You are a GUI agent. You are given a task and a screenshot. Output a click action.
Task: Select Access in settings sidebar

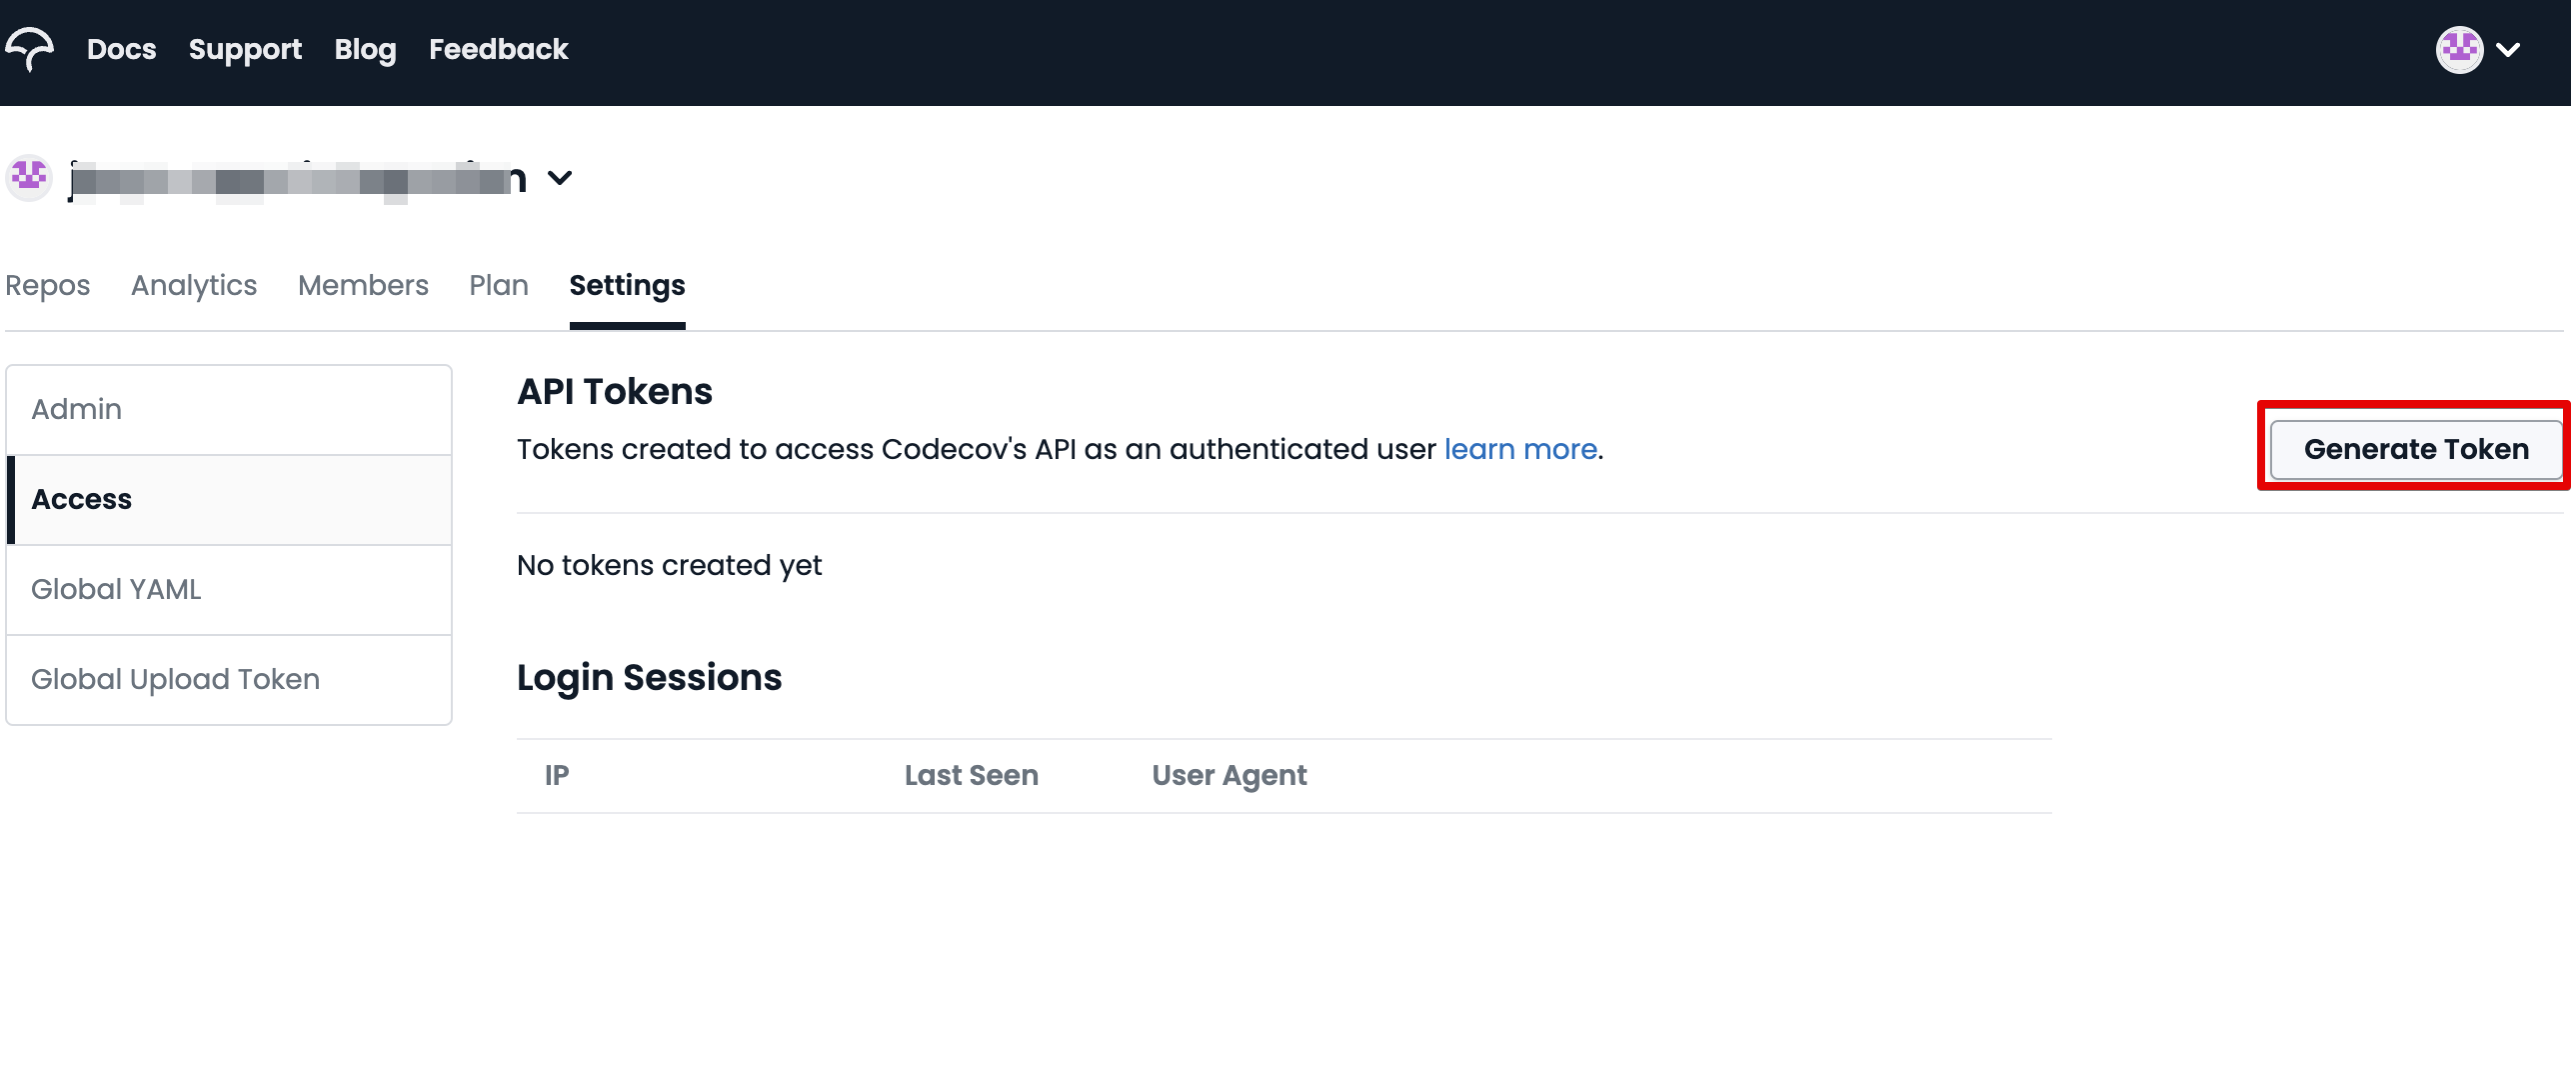229,499
